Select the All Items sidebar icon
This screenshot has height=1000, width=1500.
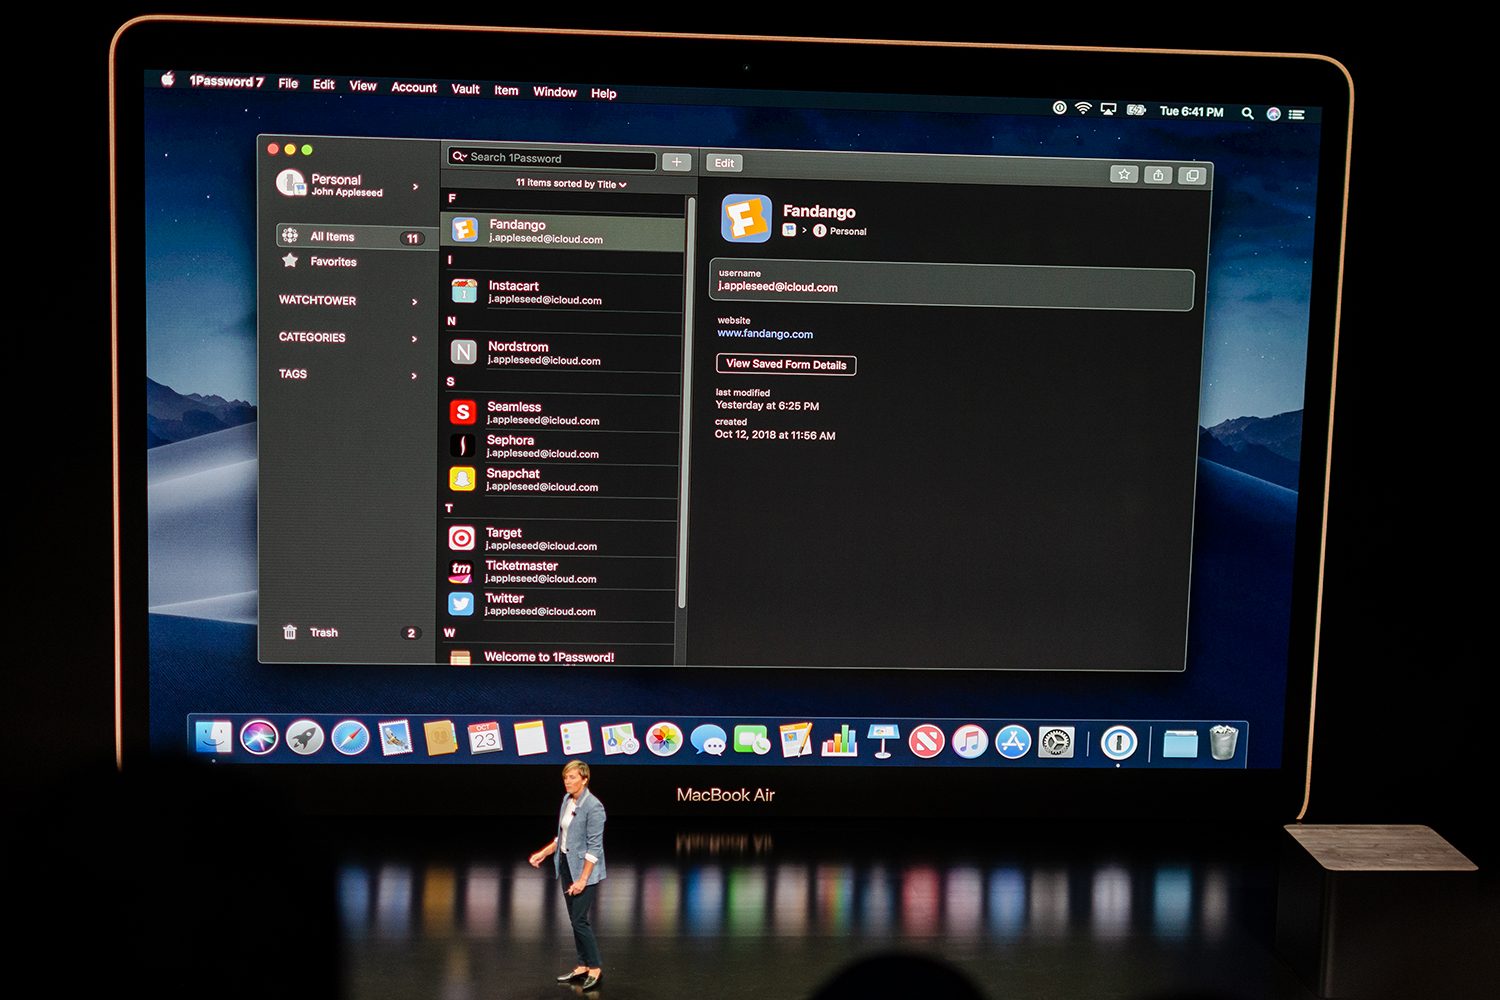289,236
